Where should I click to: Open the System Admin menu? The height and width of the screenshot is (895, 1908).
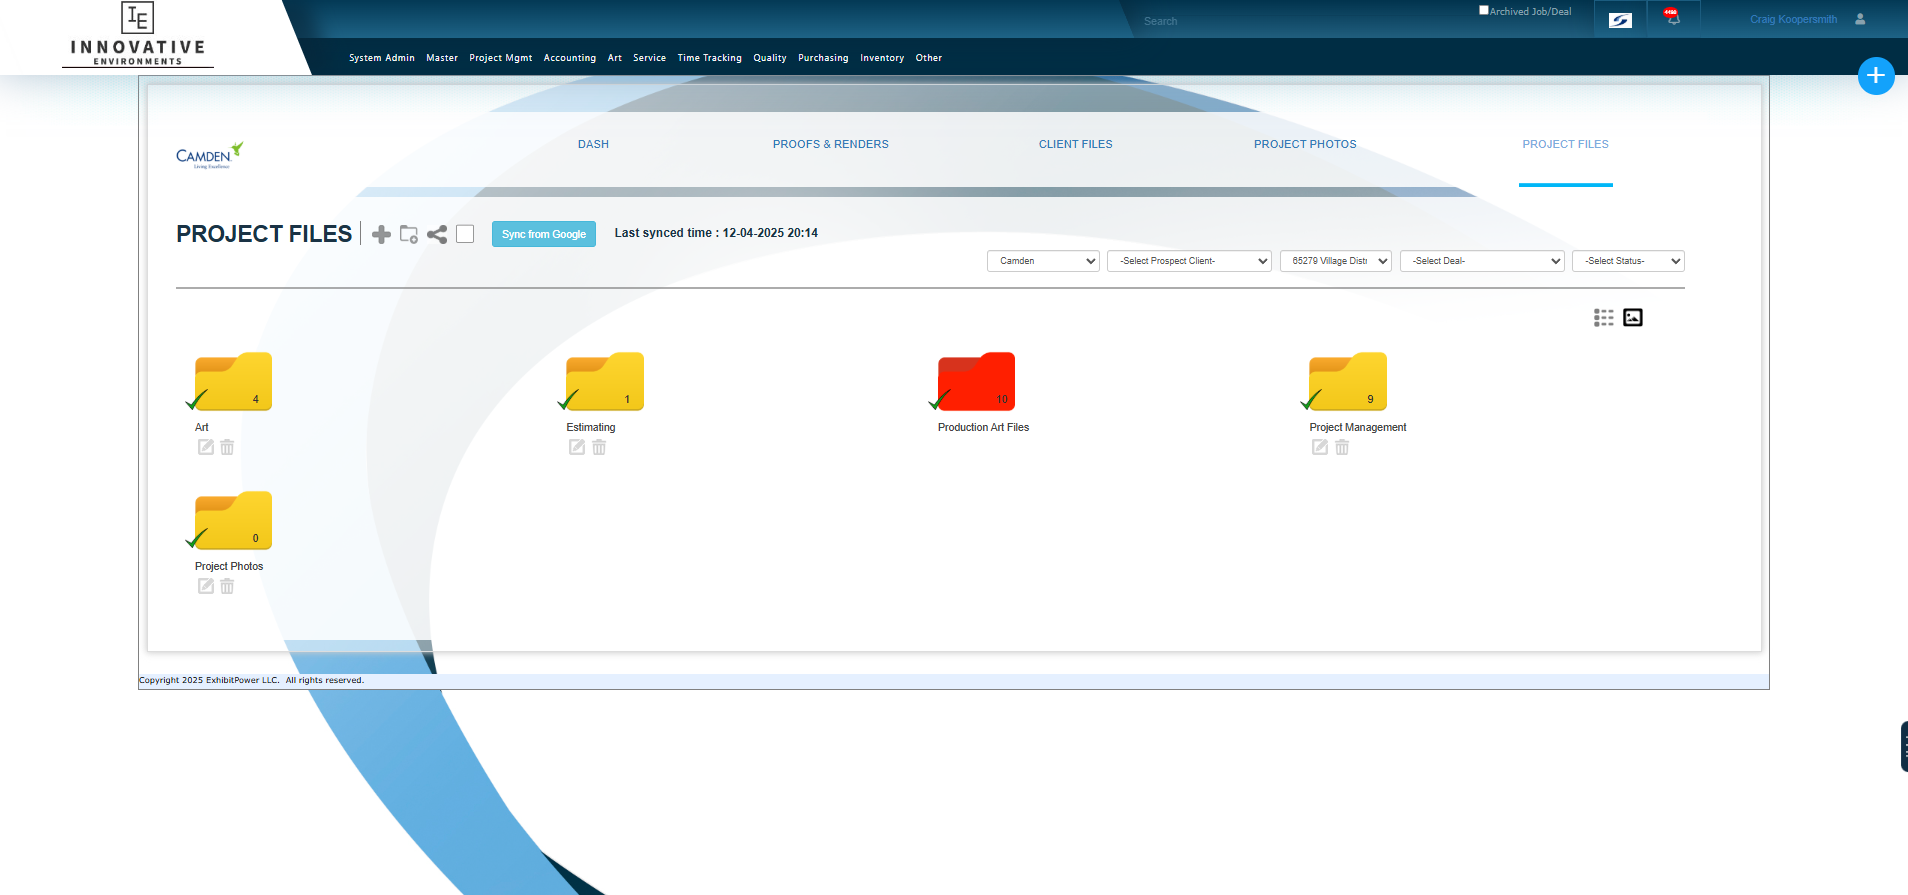click(x=382, y=58)
